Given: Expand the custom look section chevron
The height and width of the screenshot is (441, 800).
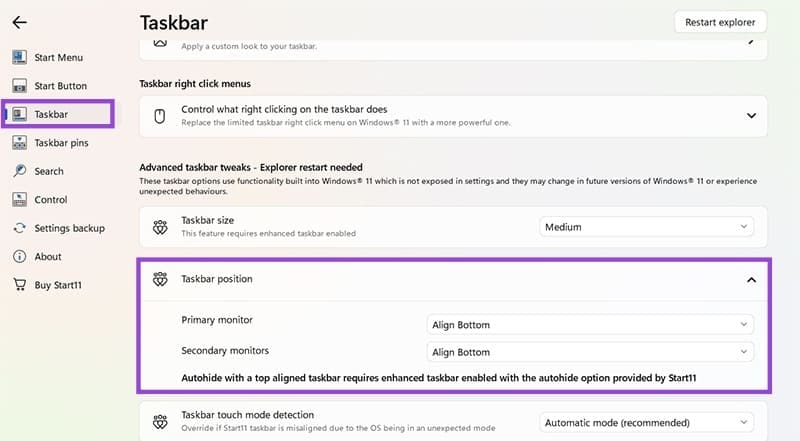Looking at the screenshot, I should (x=752, y=44).
